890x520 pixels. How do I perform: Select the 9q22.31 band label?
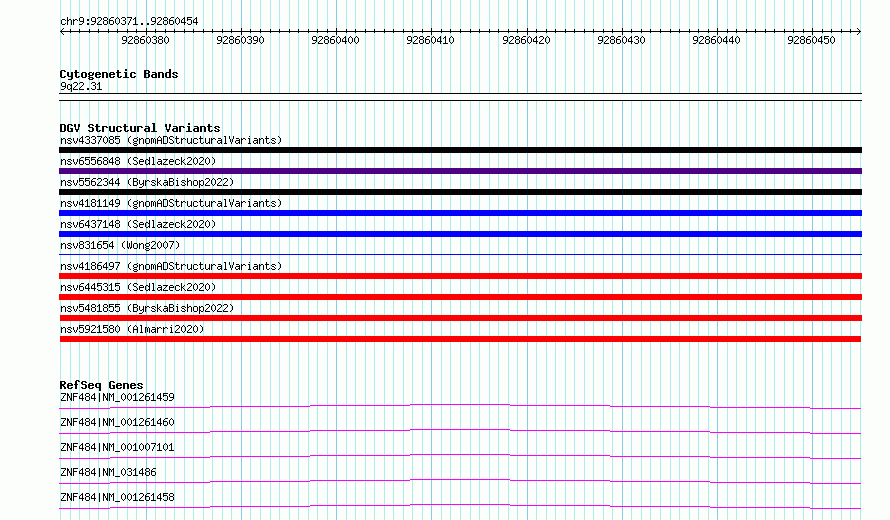(81, 86)
